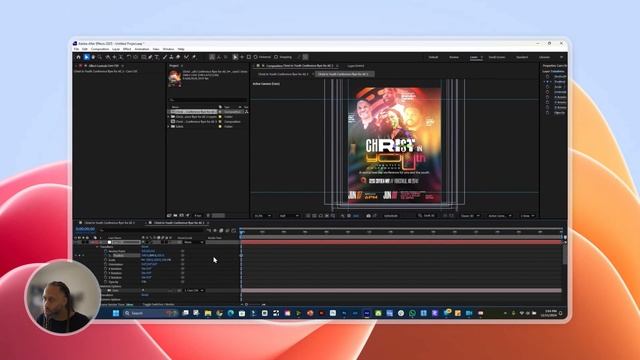Select the Selection tool arrow

(x=87, y=57)
